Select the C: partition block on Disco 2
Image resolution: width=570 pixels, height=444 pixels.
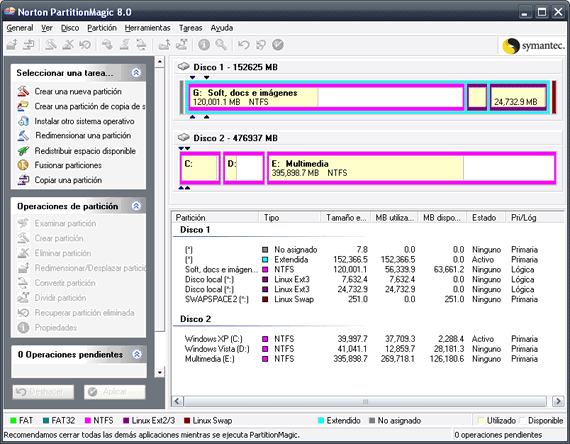tap(200, 168)
